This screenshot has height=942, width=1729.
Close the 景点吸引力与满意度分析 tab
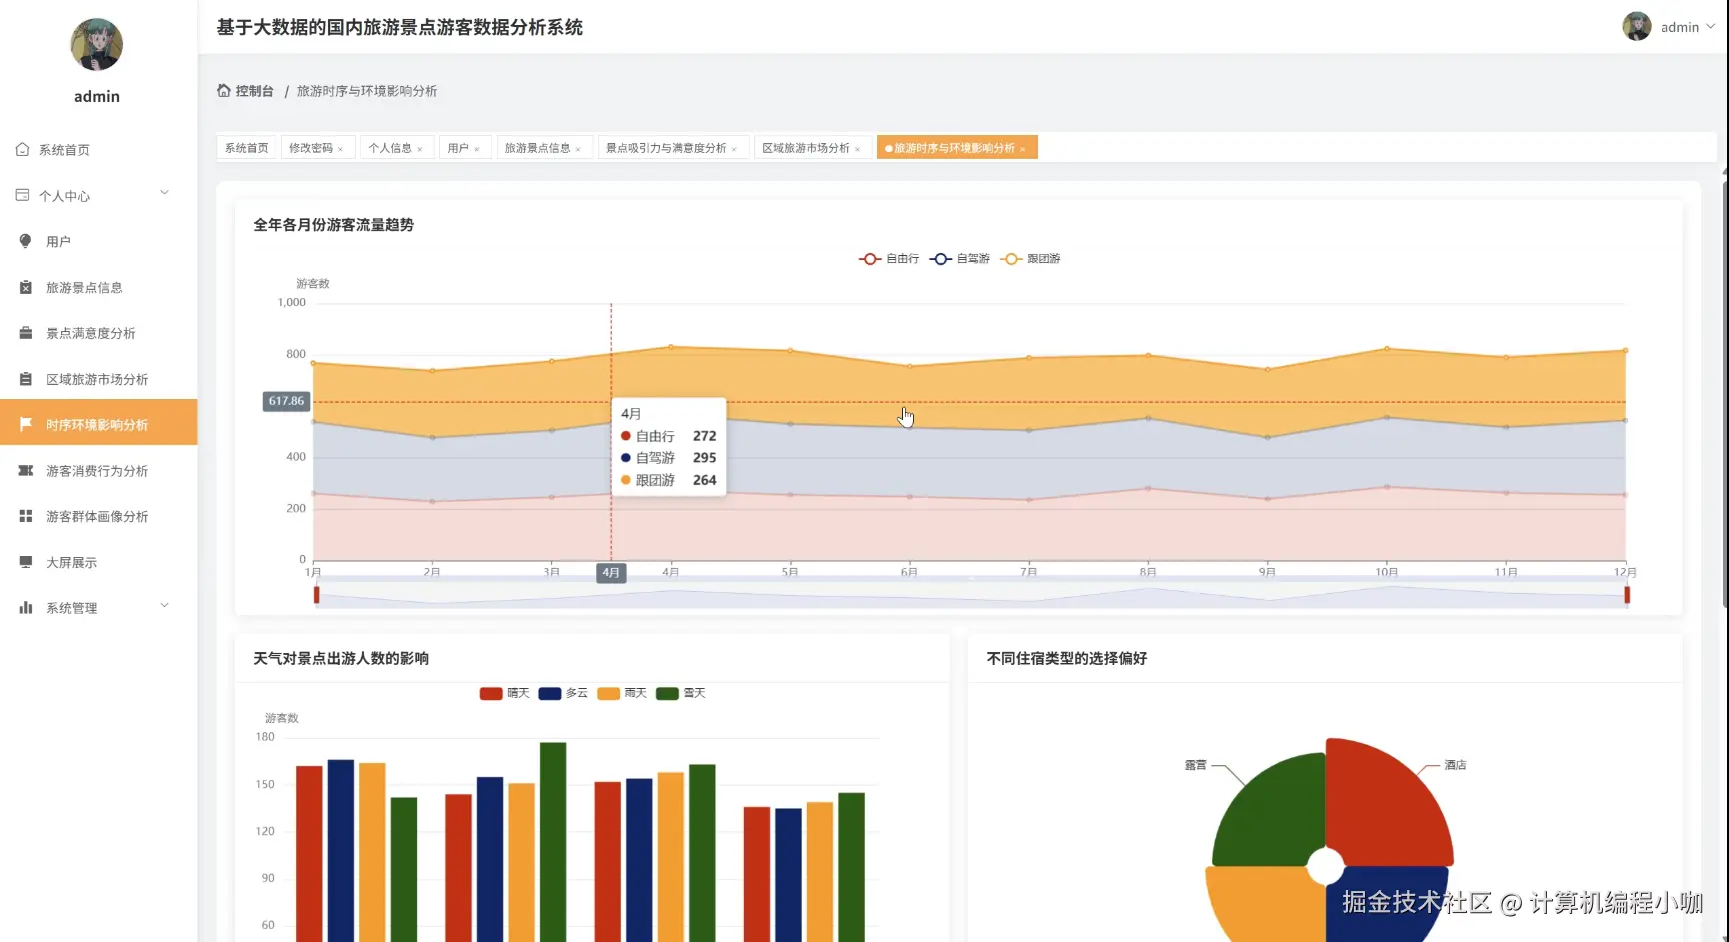tap(734, 149)
